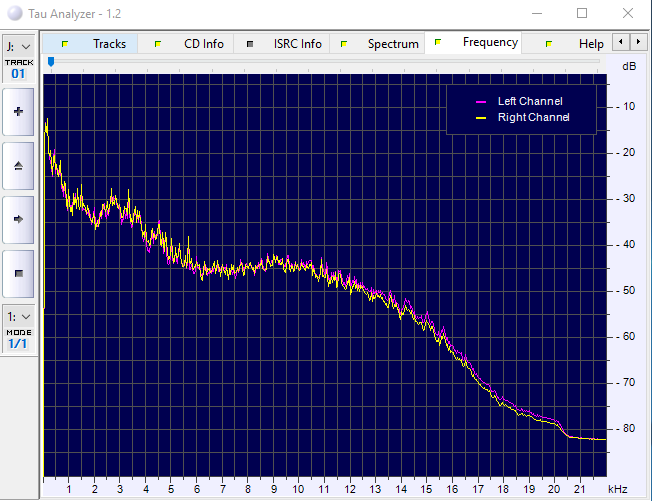652x501 pixels.
Task: Click the MODE 1/1 indicator
Action: 19,339
